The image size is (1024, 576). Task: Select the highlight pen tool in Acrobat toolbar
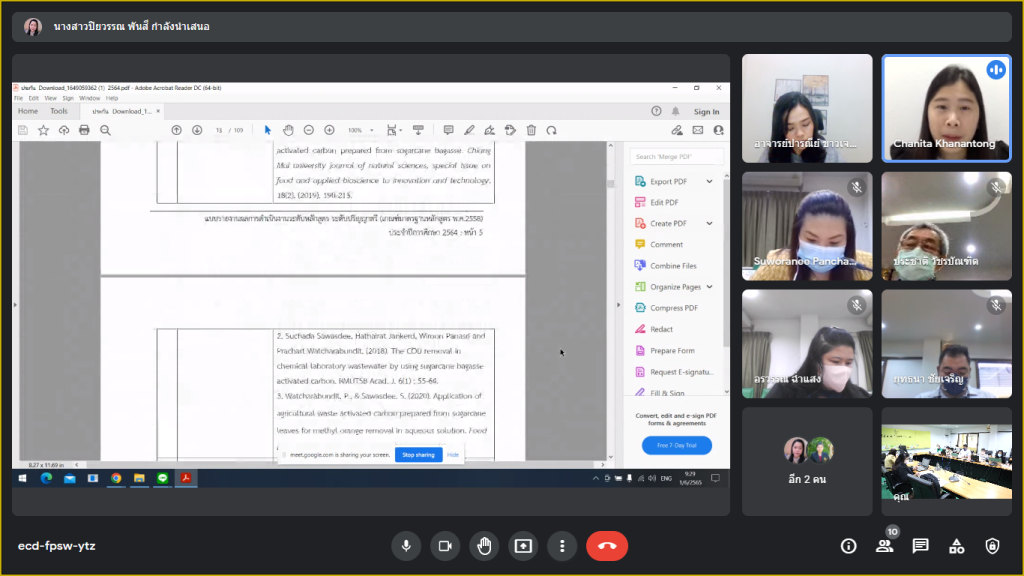469,131
